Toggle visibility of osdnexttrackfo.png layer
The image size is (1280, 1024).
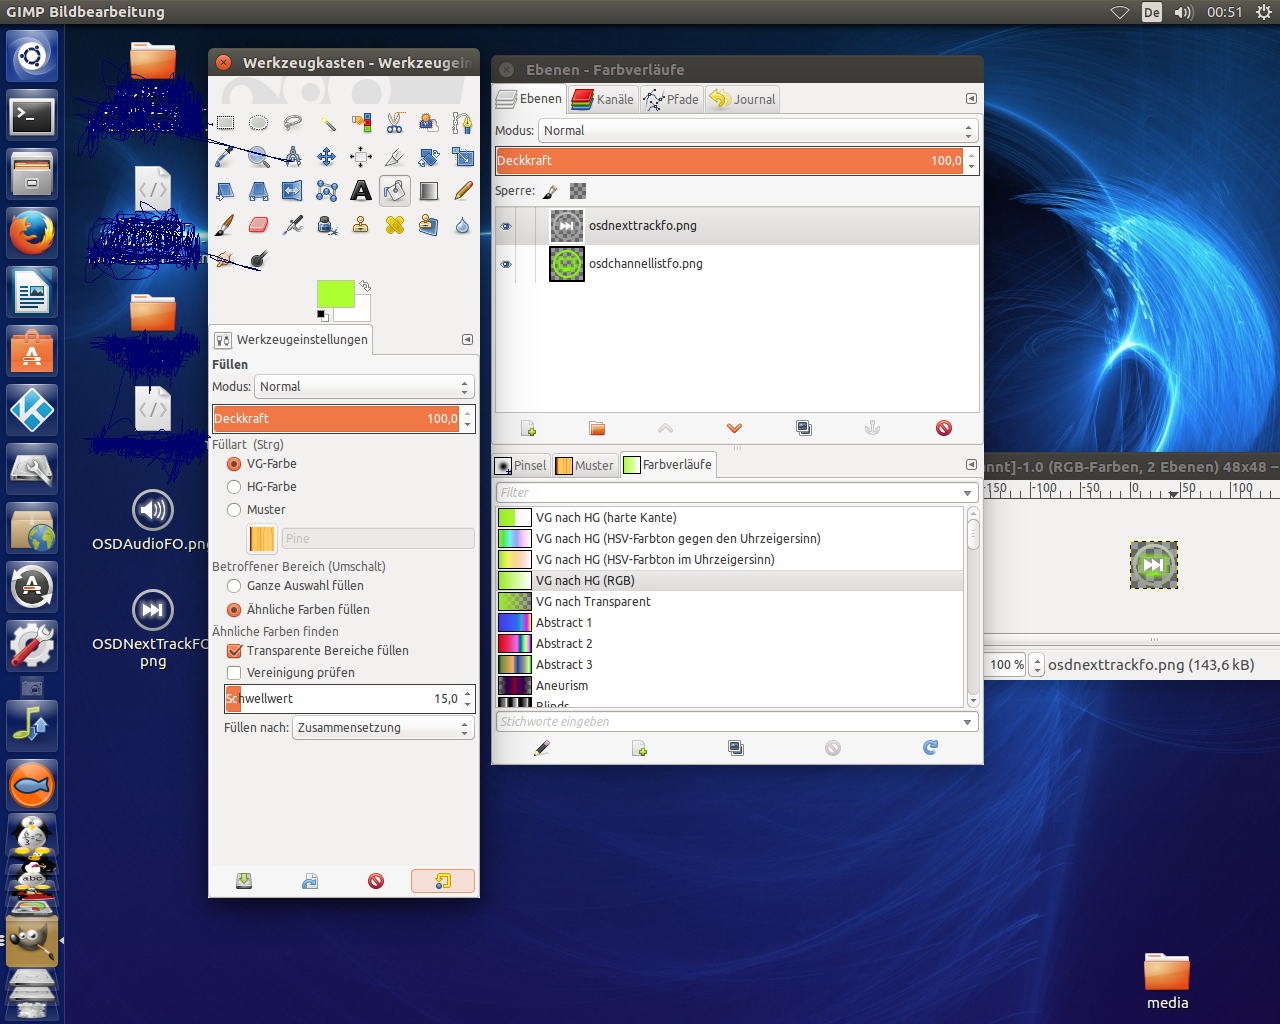click(x=506, y=226)
